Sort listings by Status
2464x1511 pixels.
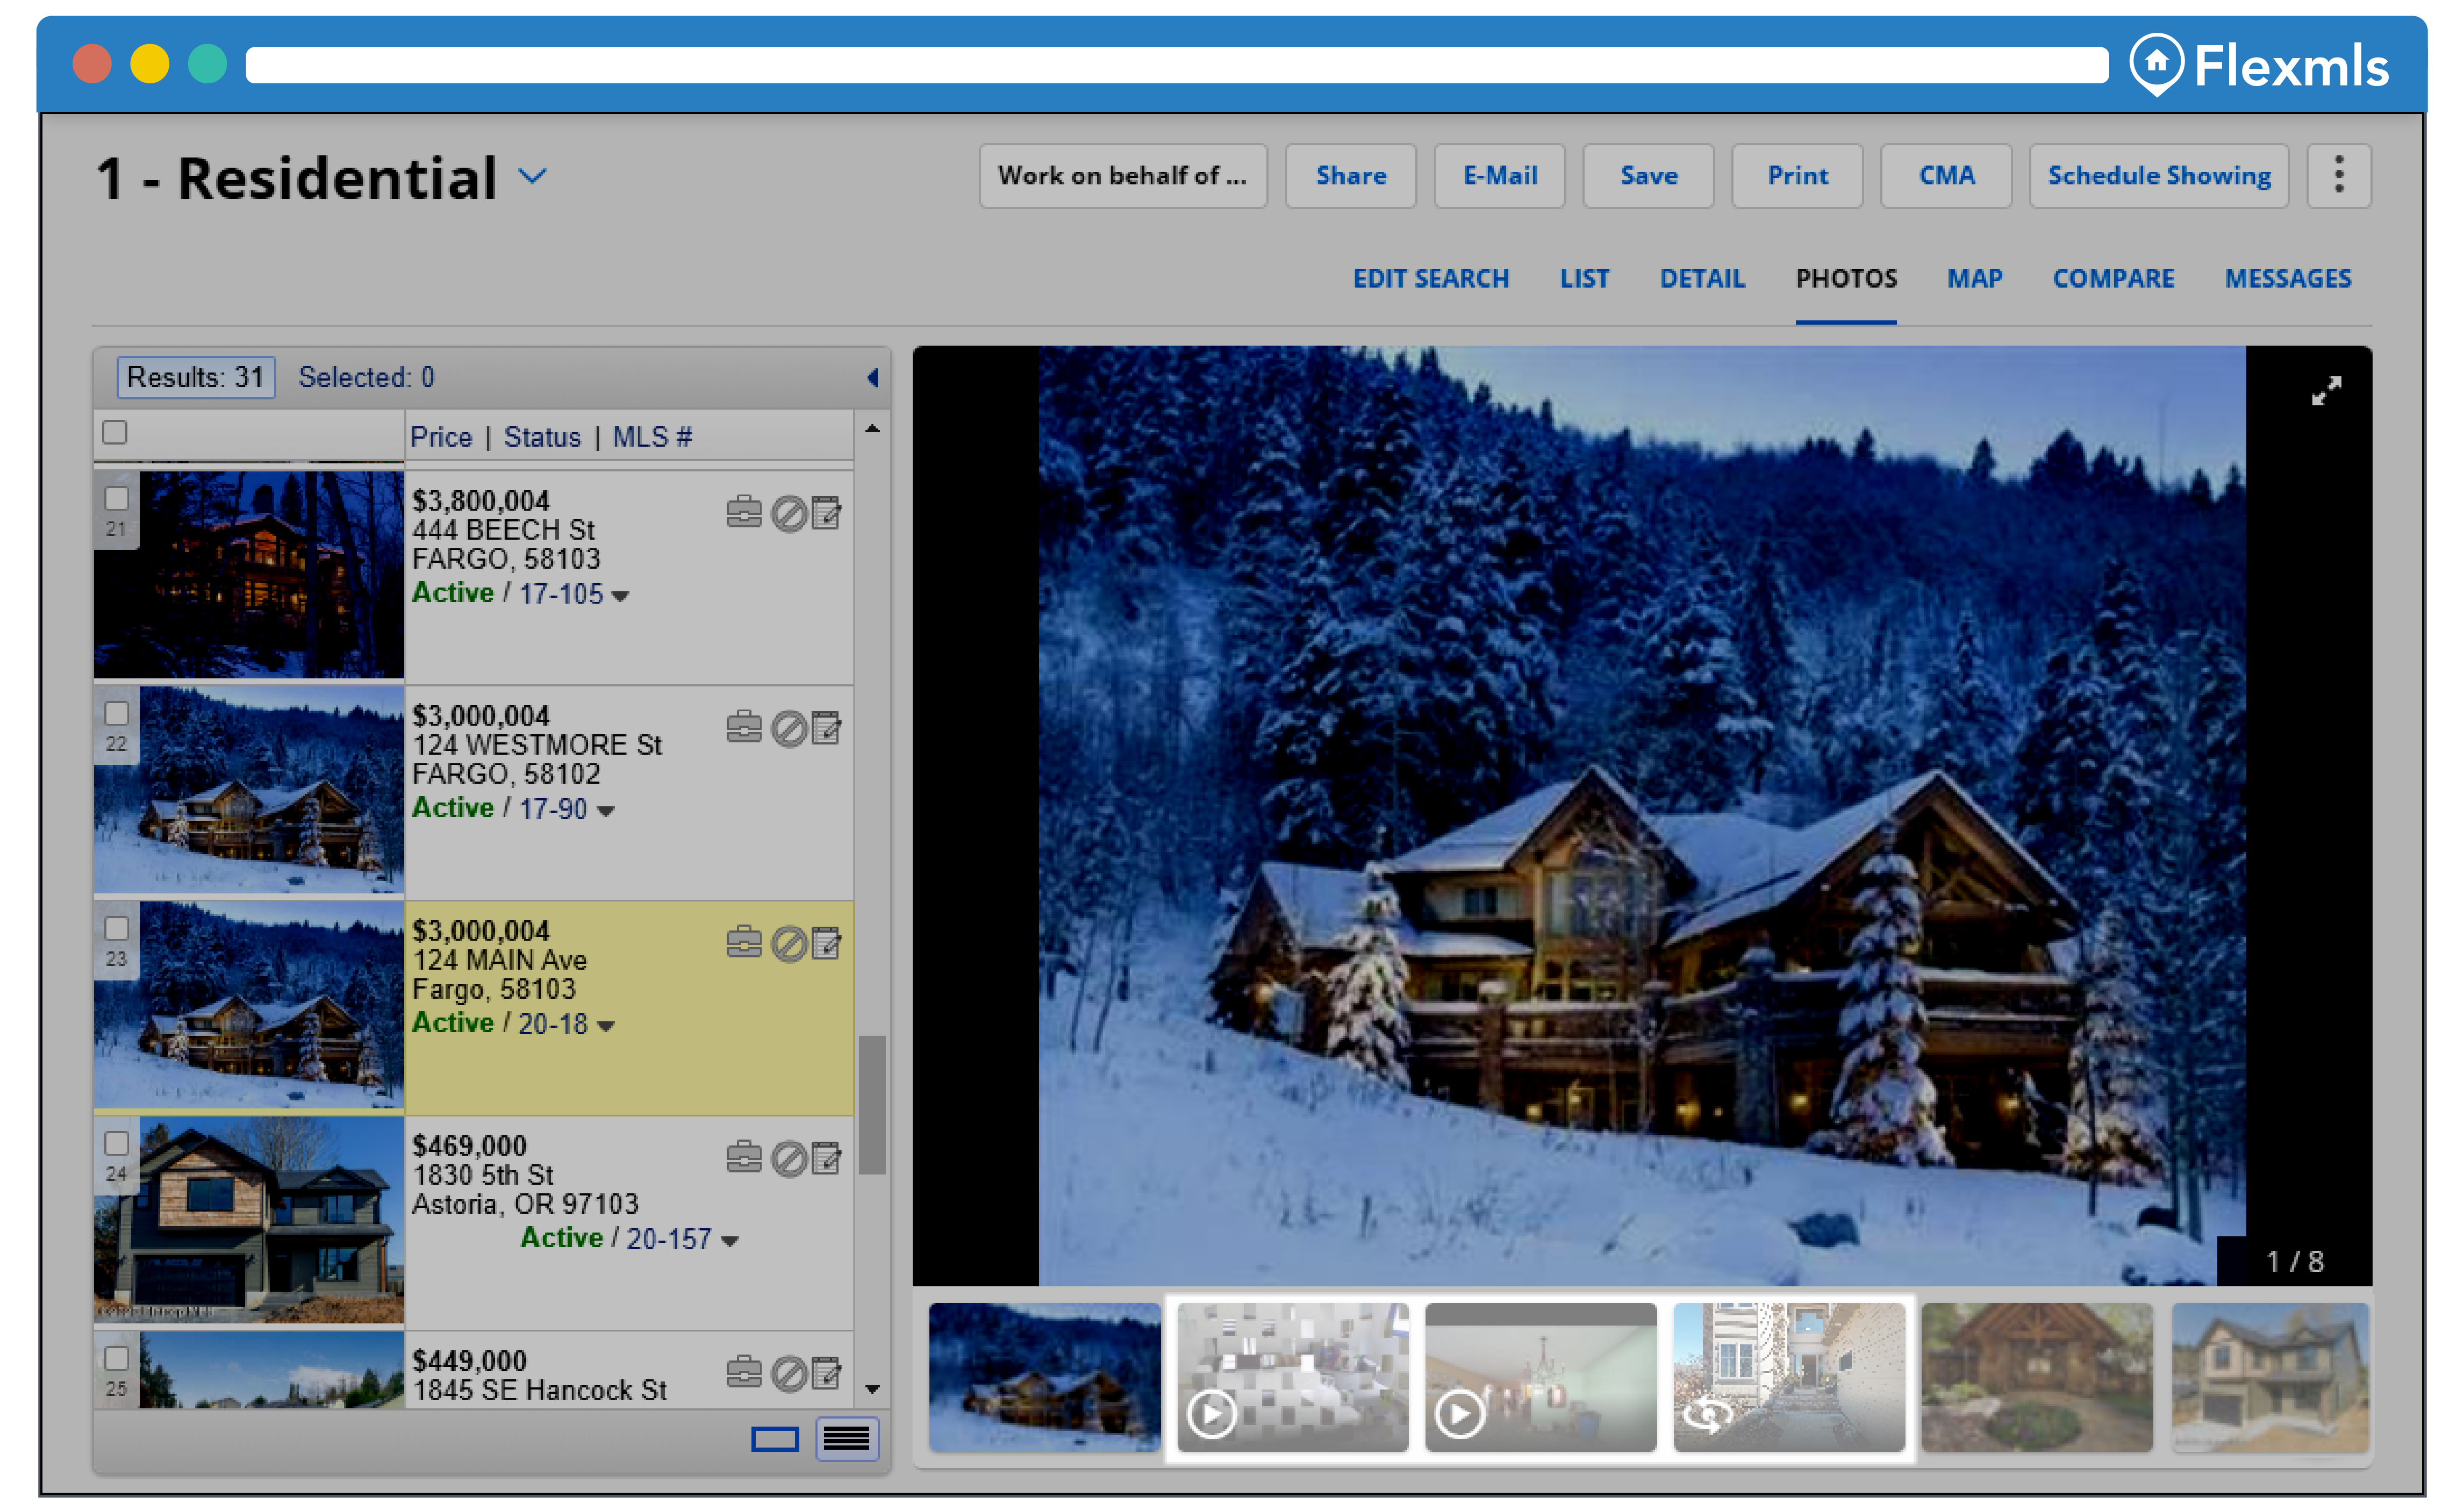542,437
